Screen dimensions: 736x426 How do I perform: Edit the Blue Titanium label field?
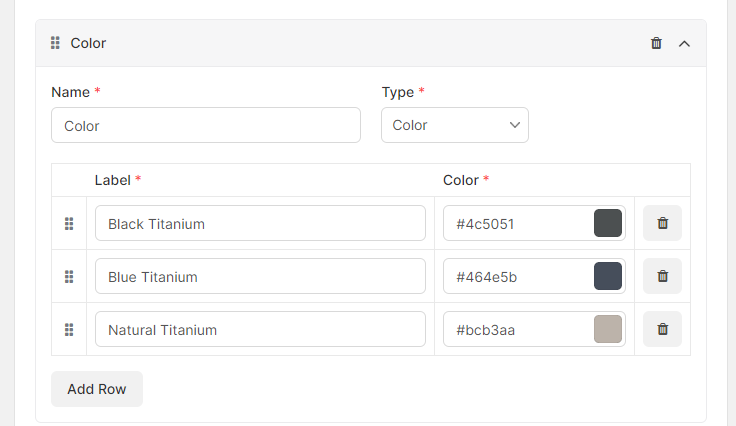coord(261,276)
